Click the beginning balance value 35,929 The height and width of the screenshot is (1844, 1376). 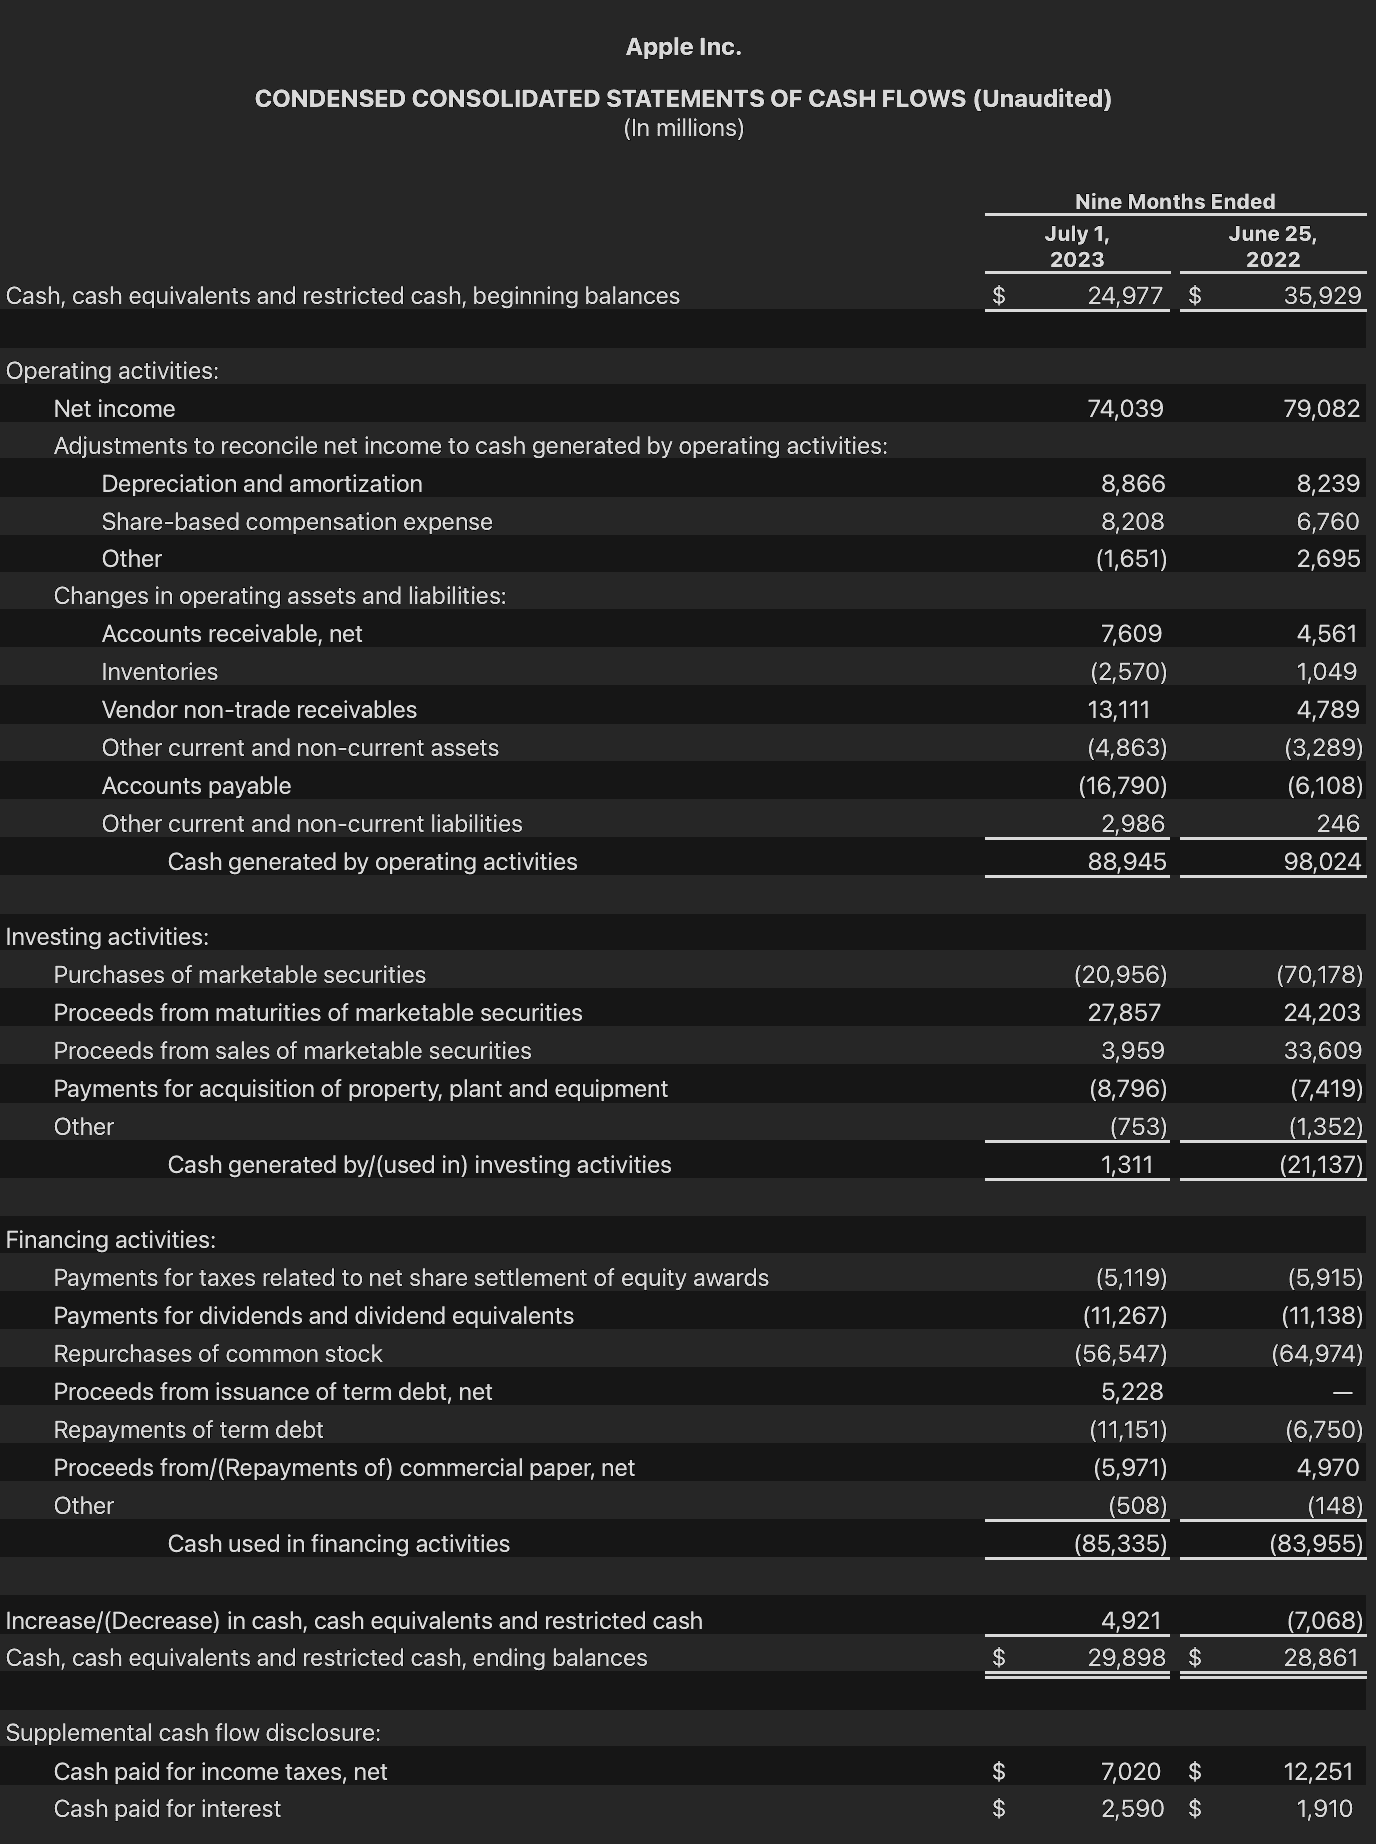point(1322,296)
